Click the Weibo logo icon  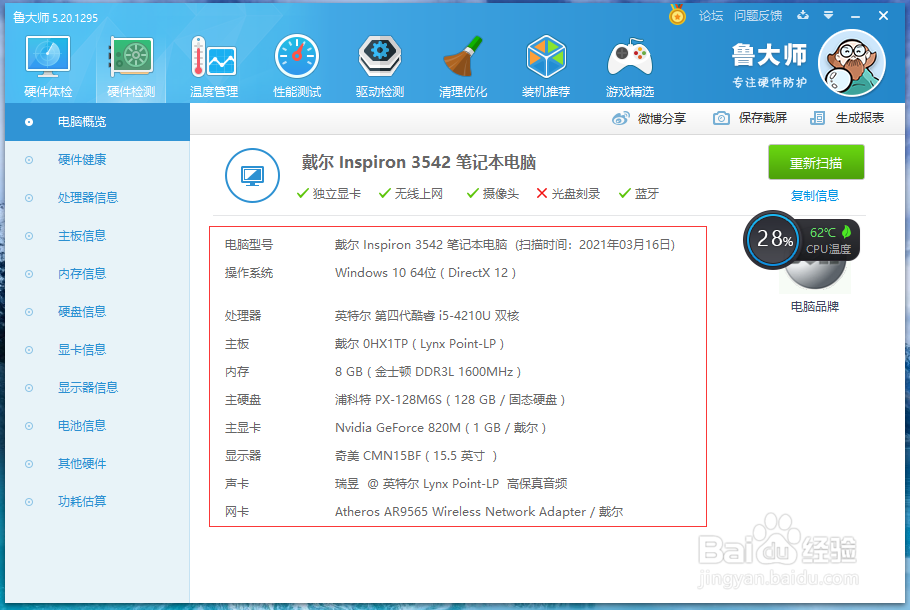point(620,118)
